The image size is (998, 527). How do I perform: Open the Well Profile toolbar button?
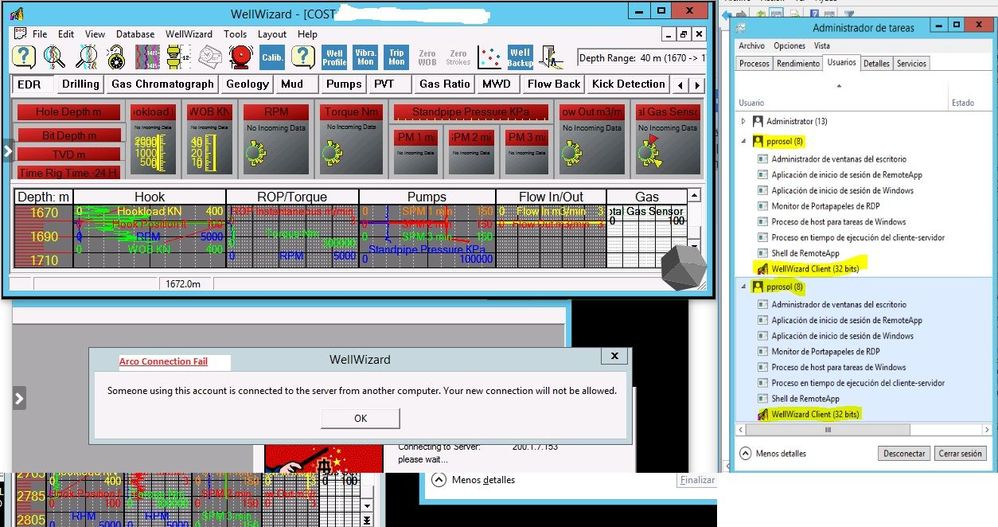point(334,57)
